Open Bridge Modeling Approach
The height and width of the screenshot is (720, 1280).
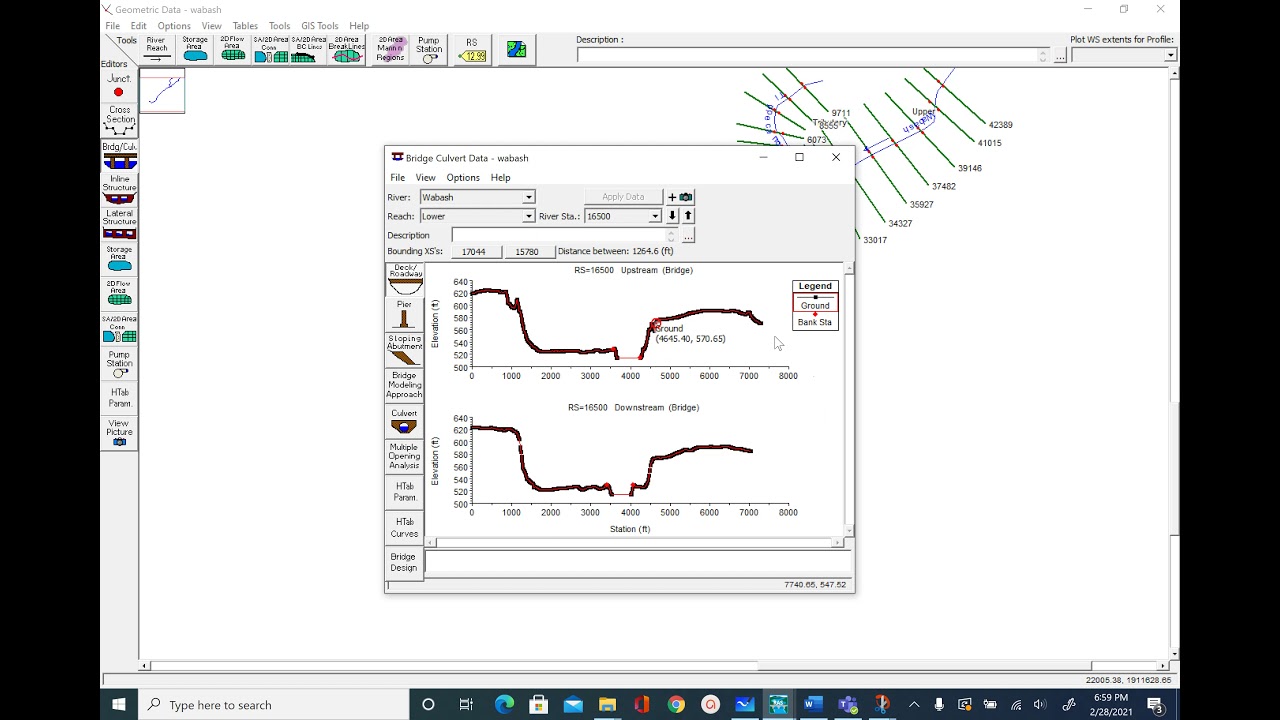click(x=404, y=386)
